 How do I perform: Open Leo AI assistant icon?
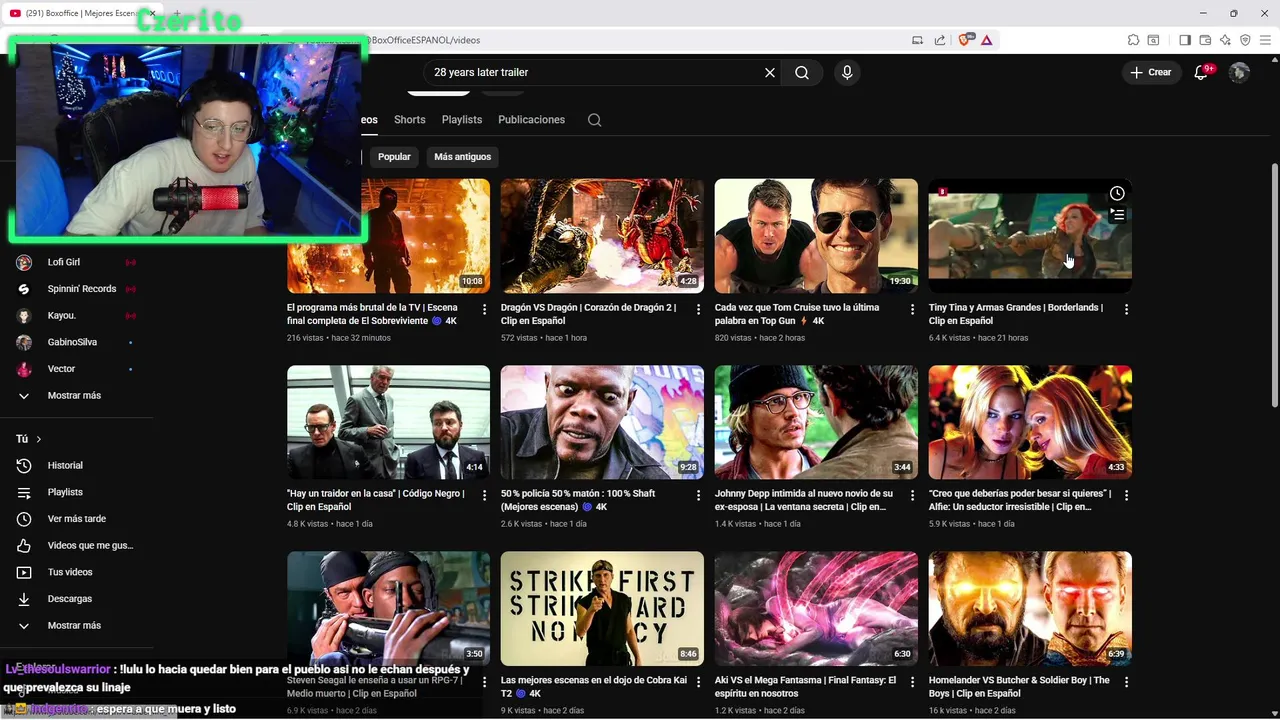1225,40
